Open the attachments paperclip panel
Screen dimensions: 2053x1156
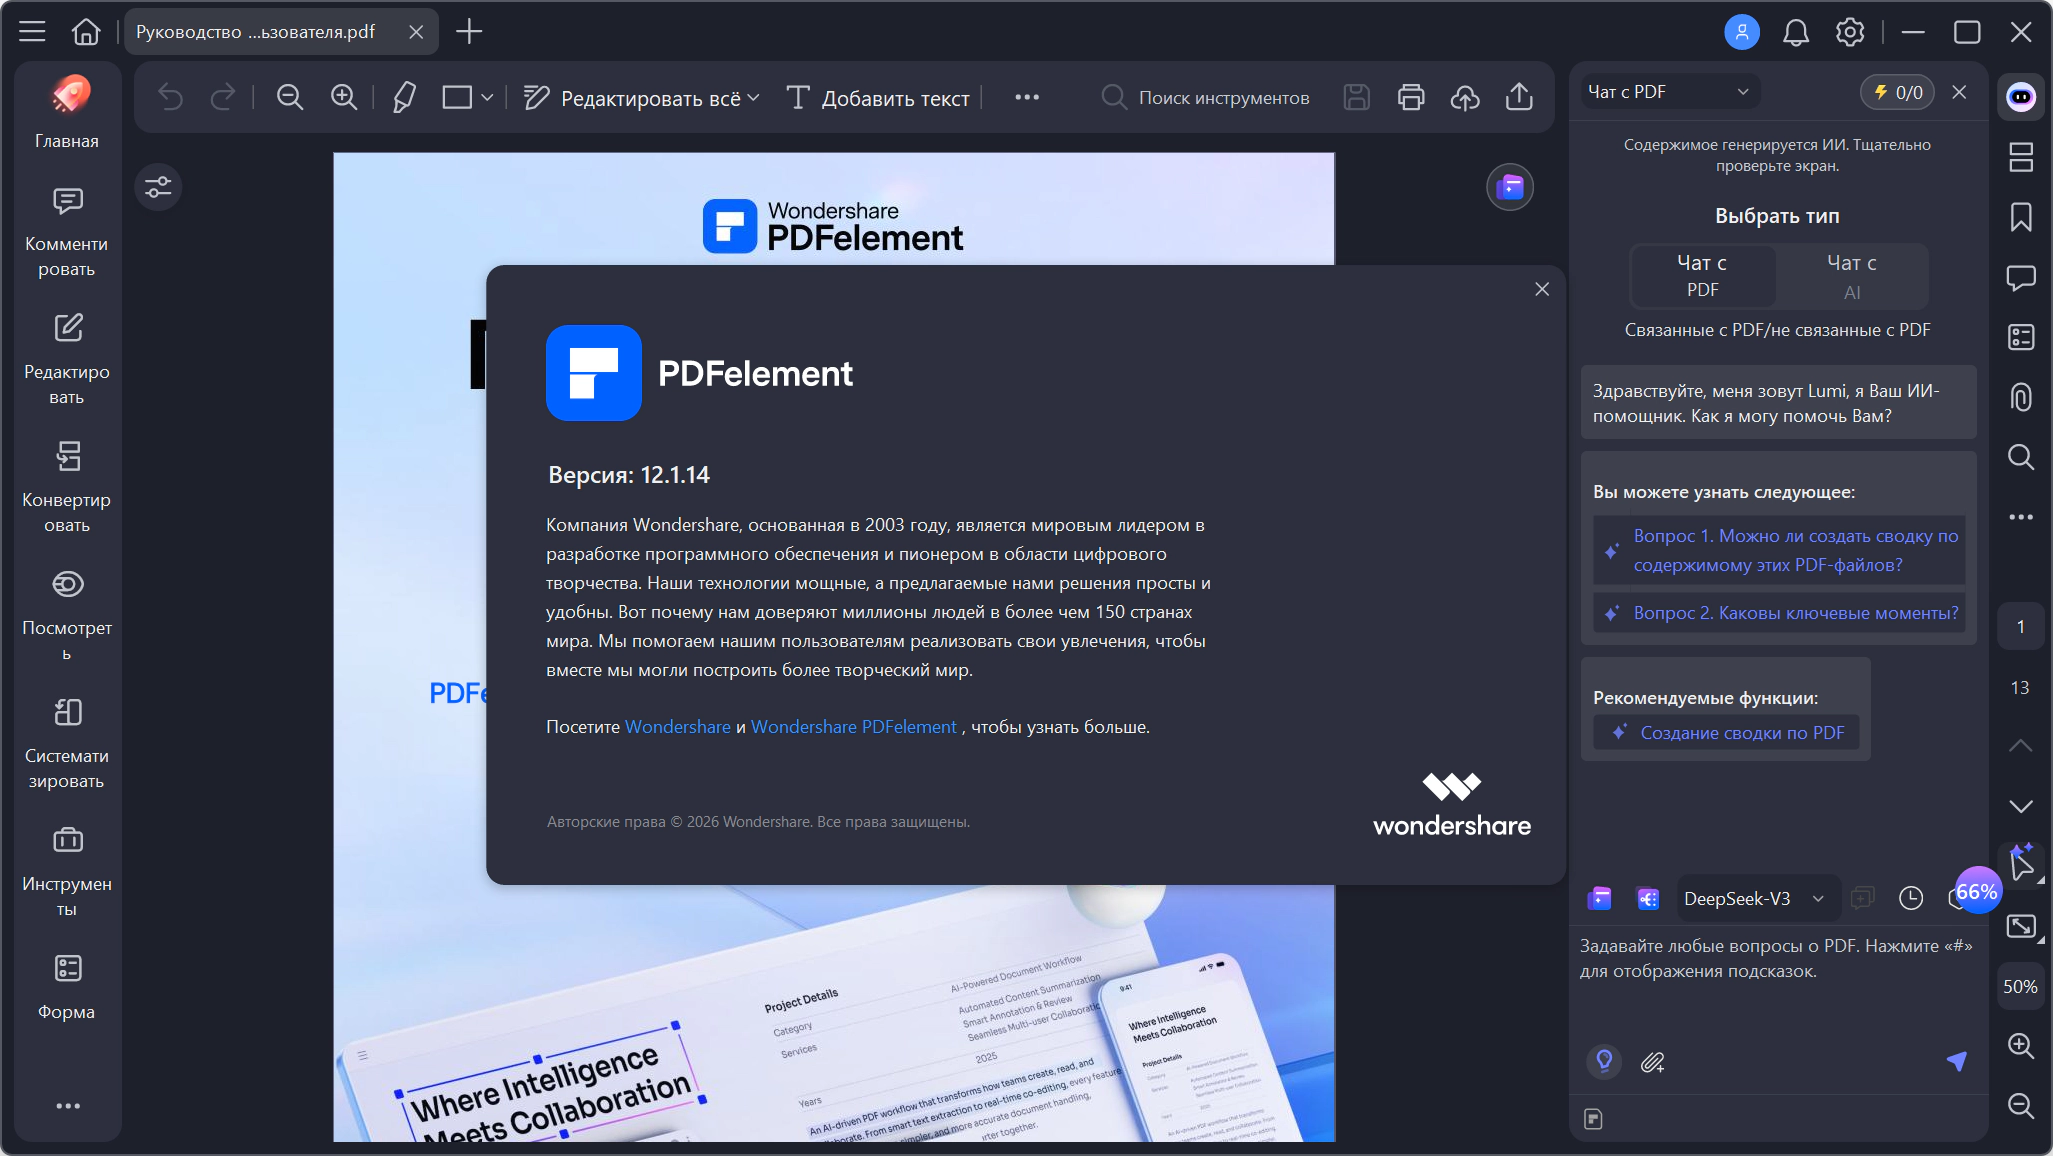(2021, 397)
